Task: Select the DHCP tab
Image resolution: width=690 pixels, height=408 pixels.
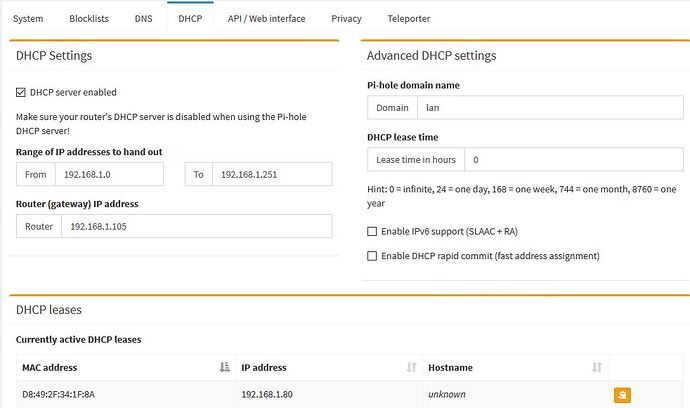Action: [x=190, y=19]
